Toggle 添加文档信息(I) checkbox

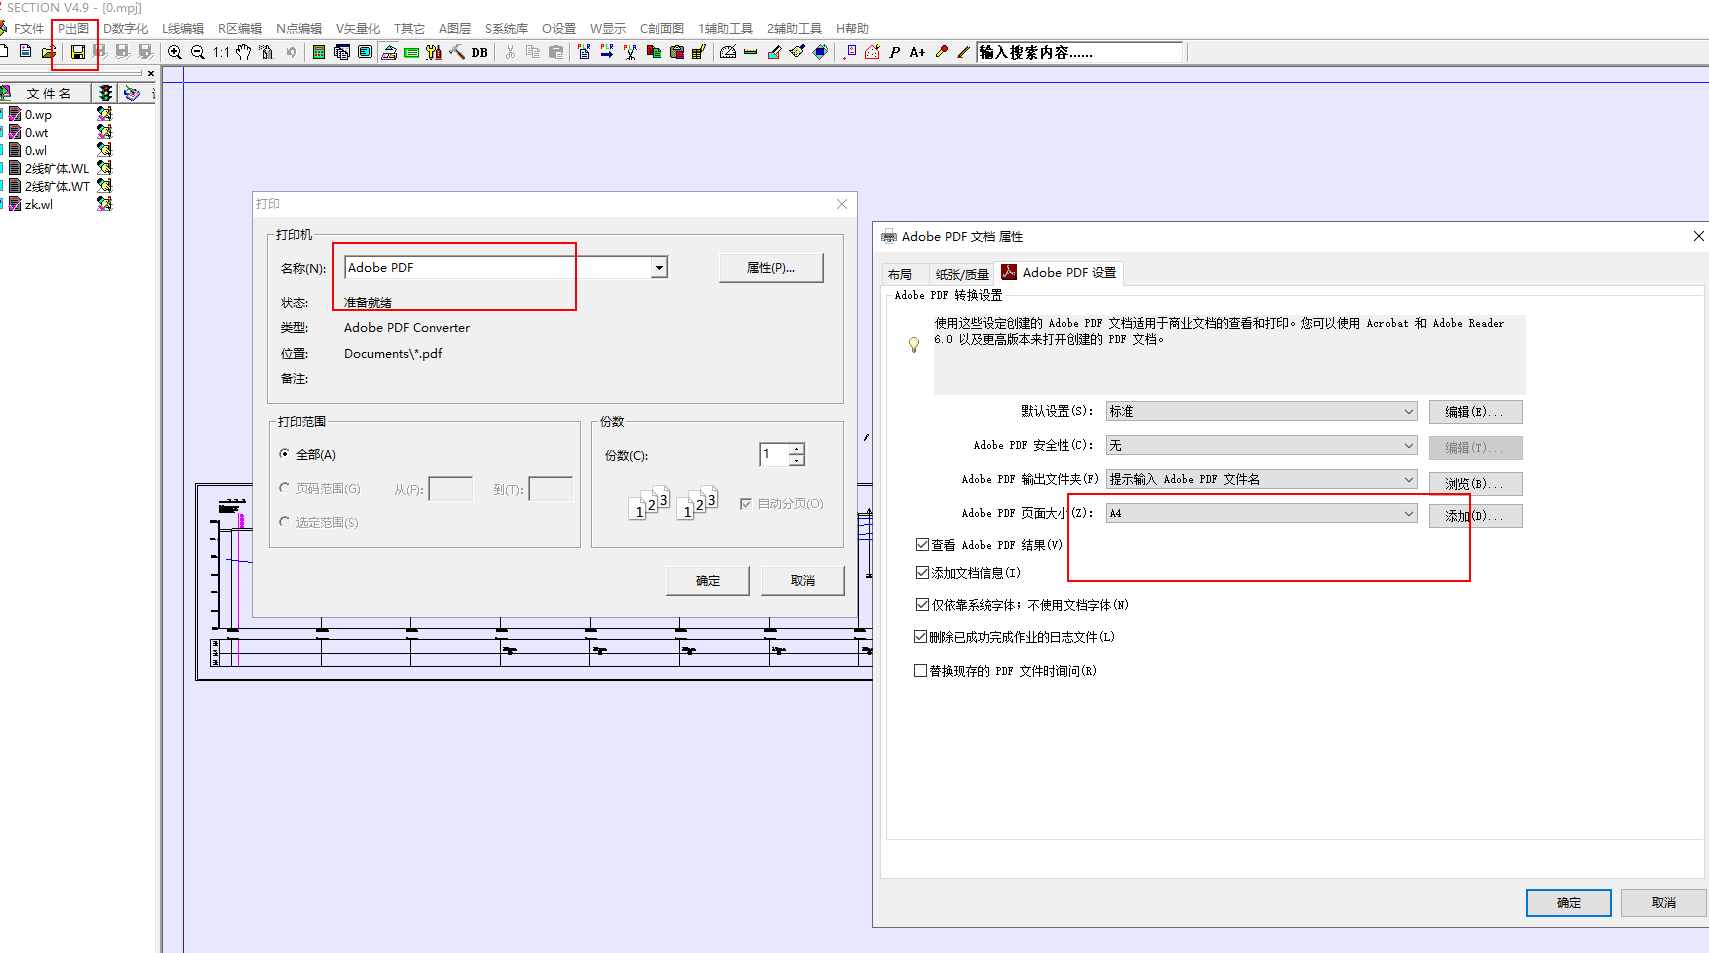point(922,573)
